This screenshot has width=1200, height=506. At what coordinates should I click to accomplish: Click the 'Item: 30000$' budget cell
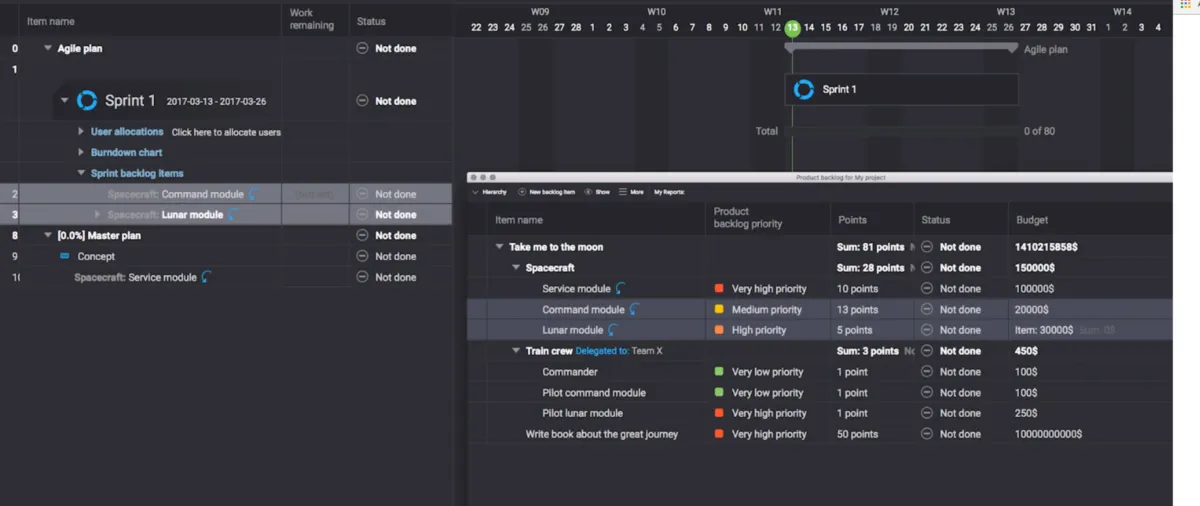pos(1044,330)
